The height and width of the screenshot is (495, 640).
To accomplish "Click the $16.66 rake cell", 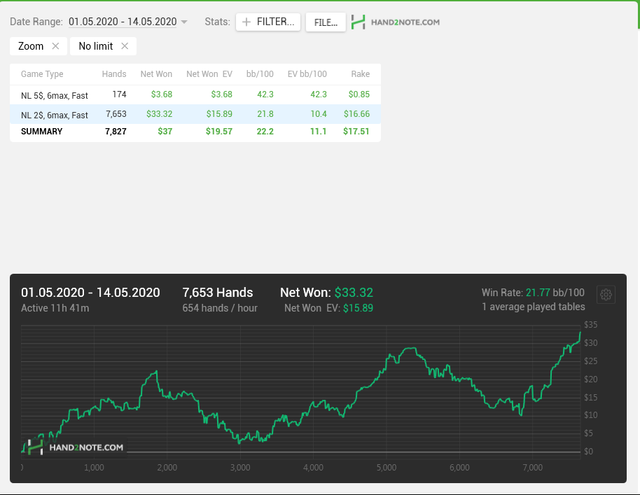I will [x=357, y=114].
